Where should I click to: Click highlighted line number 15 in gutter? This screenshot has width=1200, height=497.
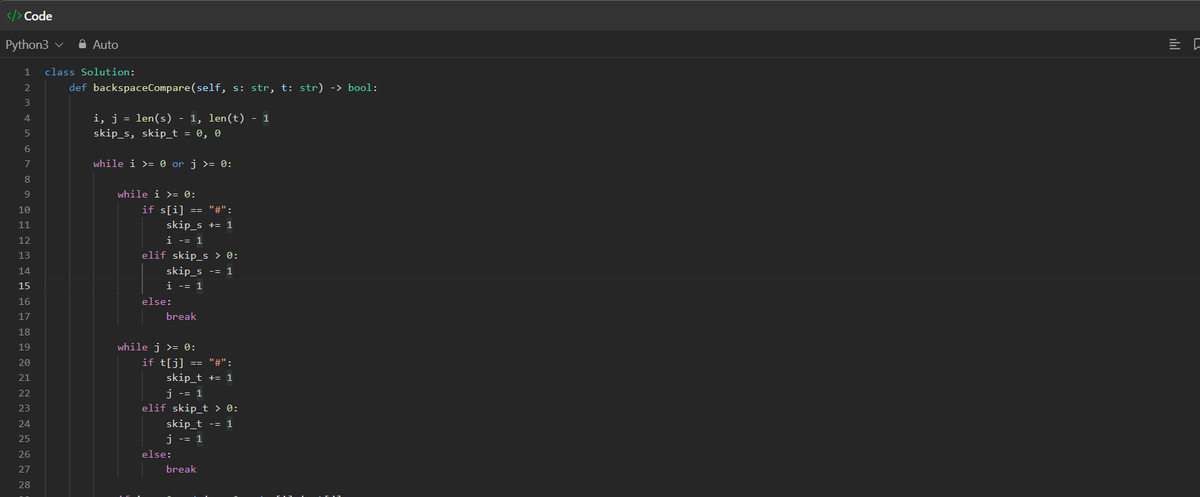click(22, 286)
